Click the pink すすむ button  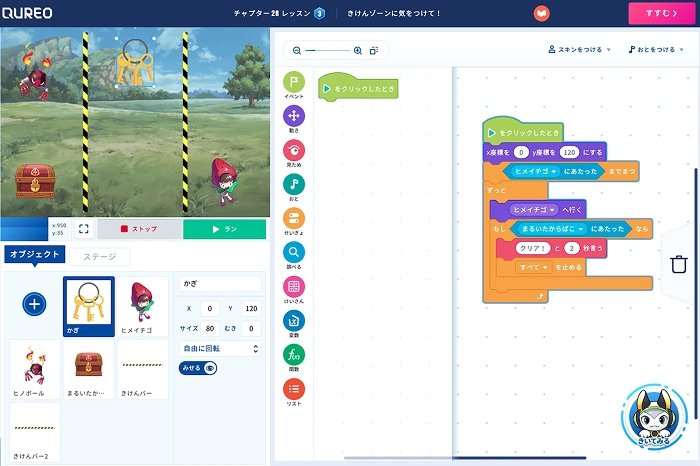click(x=662, y=13)
